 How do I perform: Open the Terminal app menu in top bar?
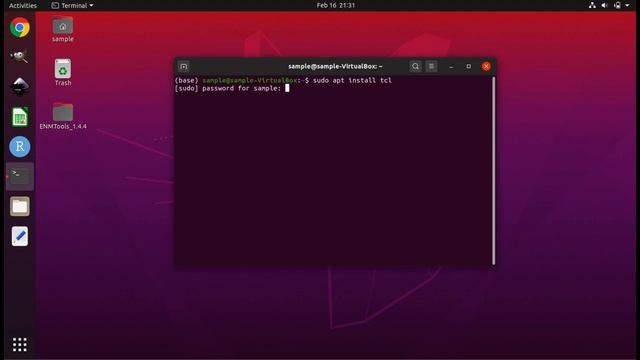(x=72, y=5)
